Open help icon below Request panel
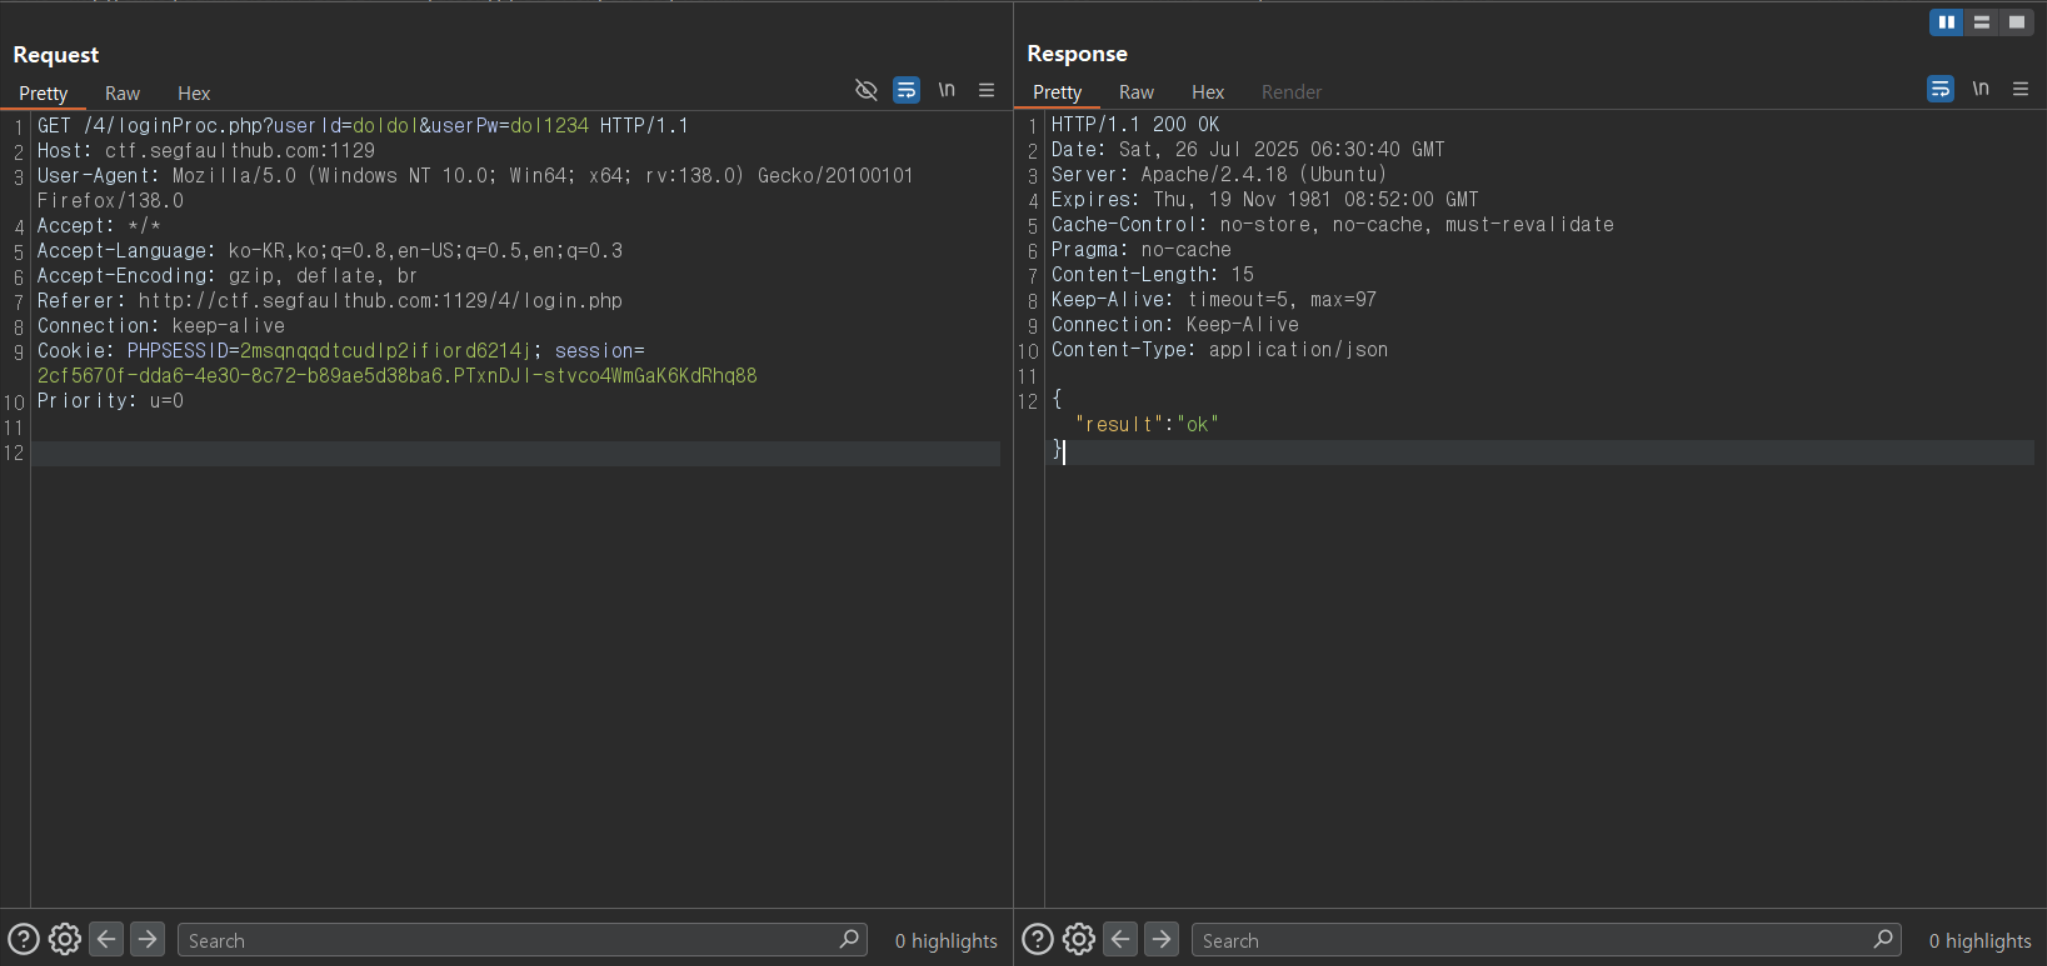The width and height of the screenshot is (2047, 966). [x=23, y=940]
